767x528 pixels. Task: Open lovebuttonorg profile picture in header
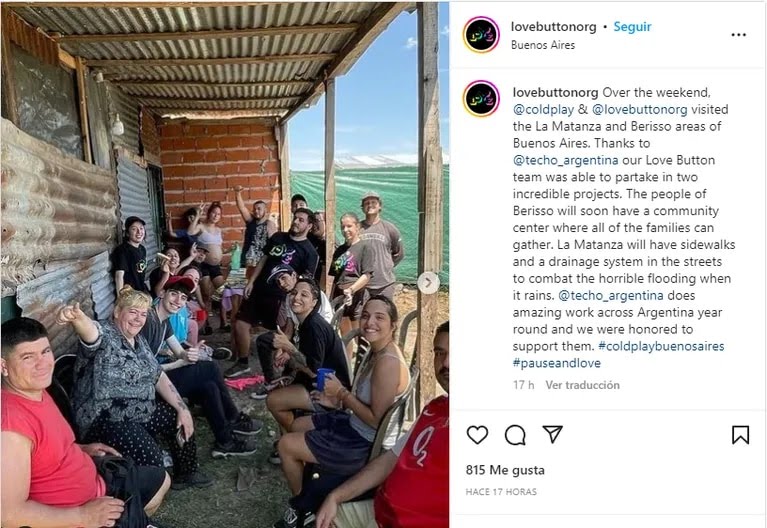pos(481,35)
